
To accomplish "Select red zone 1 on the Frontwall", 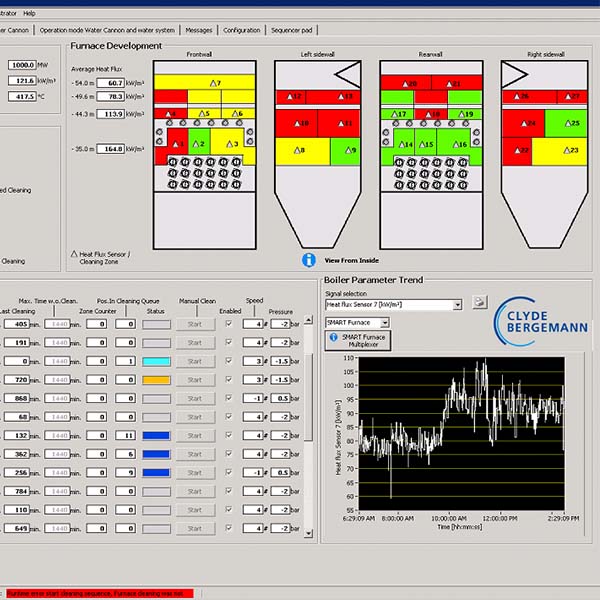I will [x=178, y=144].
